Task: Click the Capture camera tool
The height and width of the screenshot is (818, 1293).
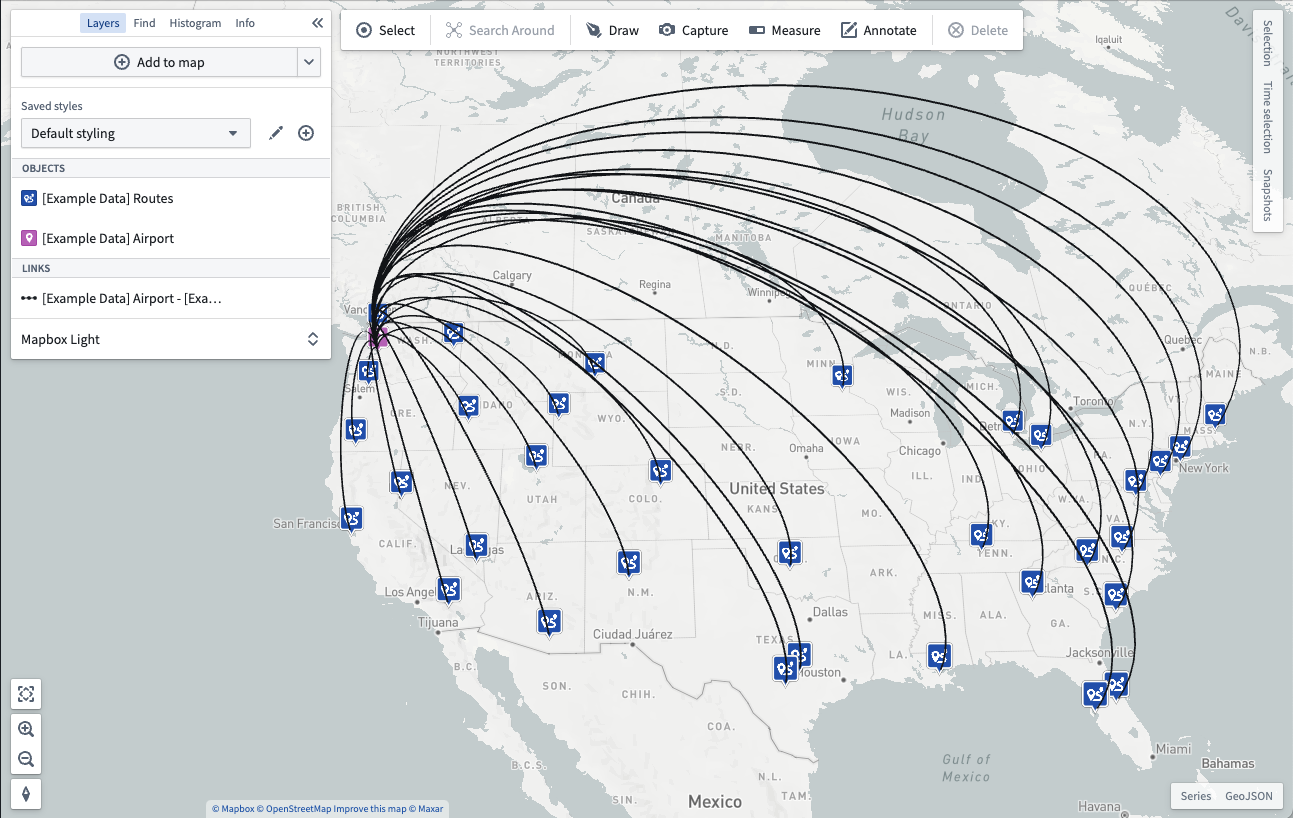Action: coord(694,30)
